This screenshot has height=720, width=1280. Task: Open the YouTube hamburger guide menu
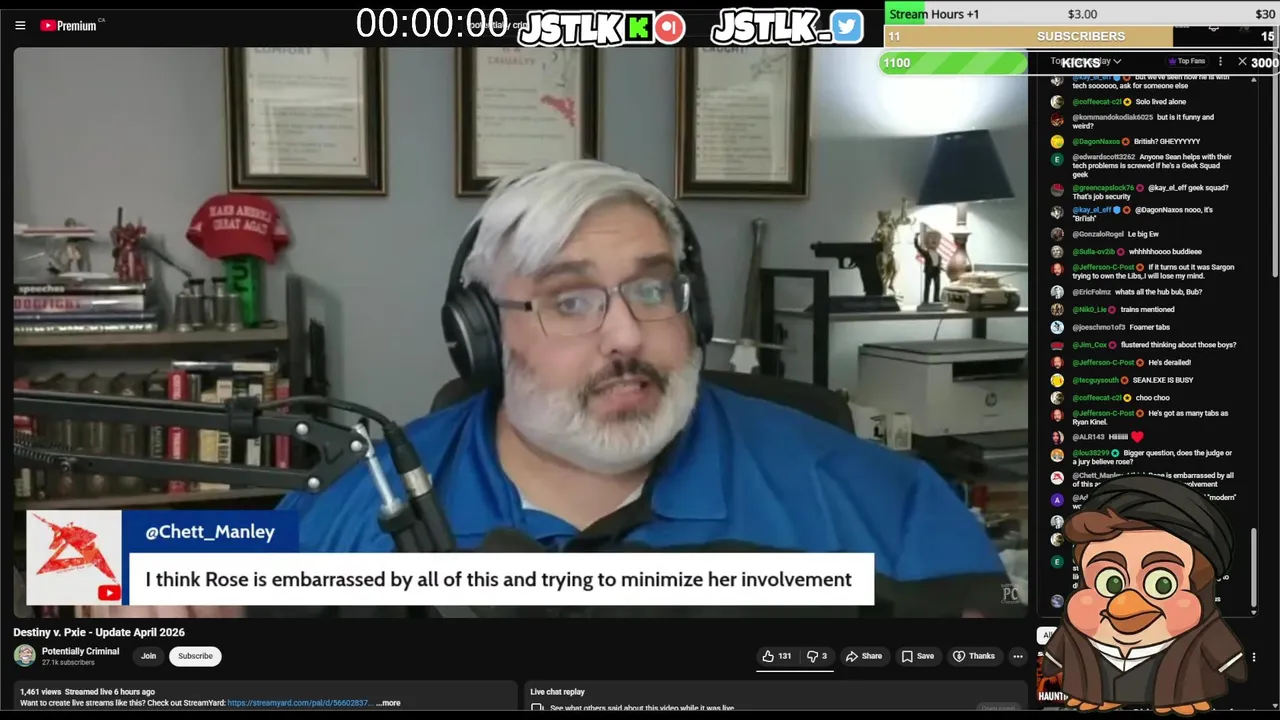20,26
